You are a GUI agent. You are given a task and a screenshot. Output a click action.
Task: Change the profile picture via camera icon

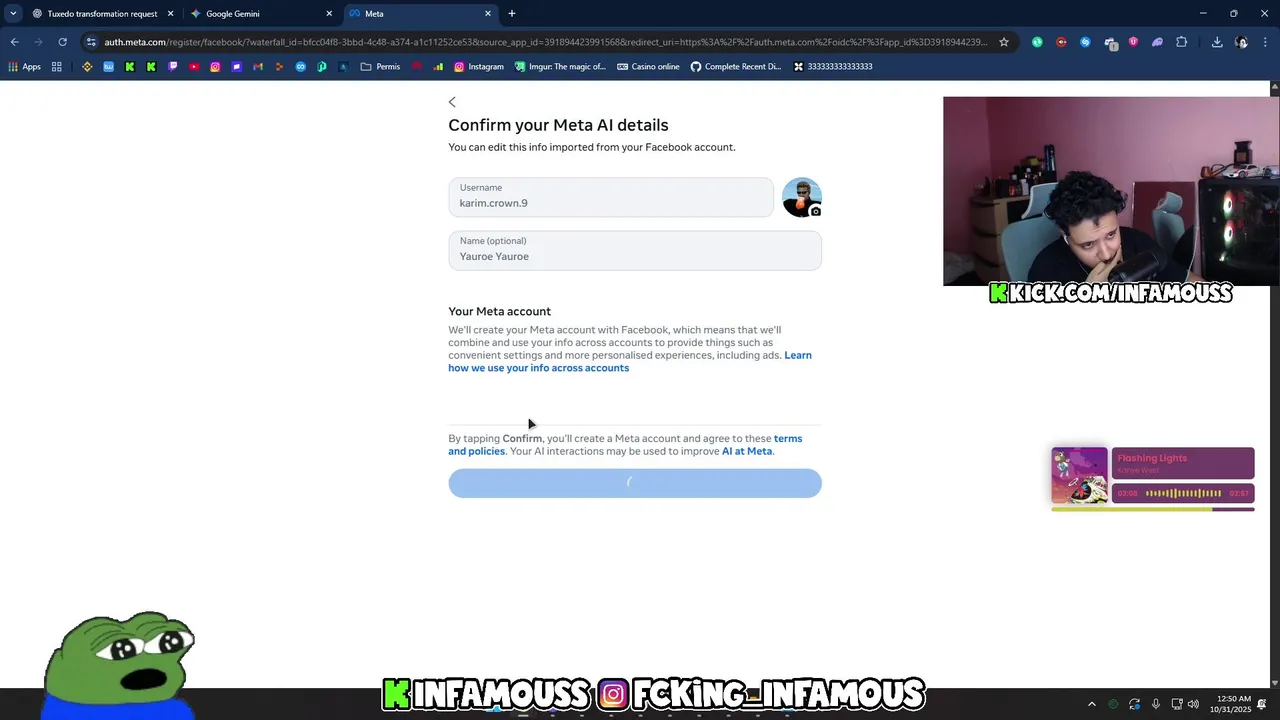point(815,211)
